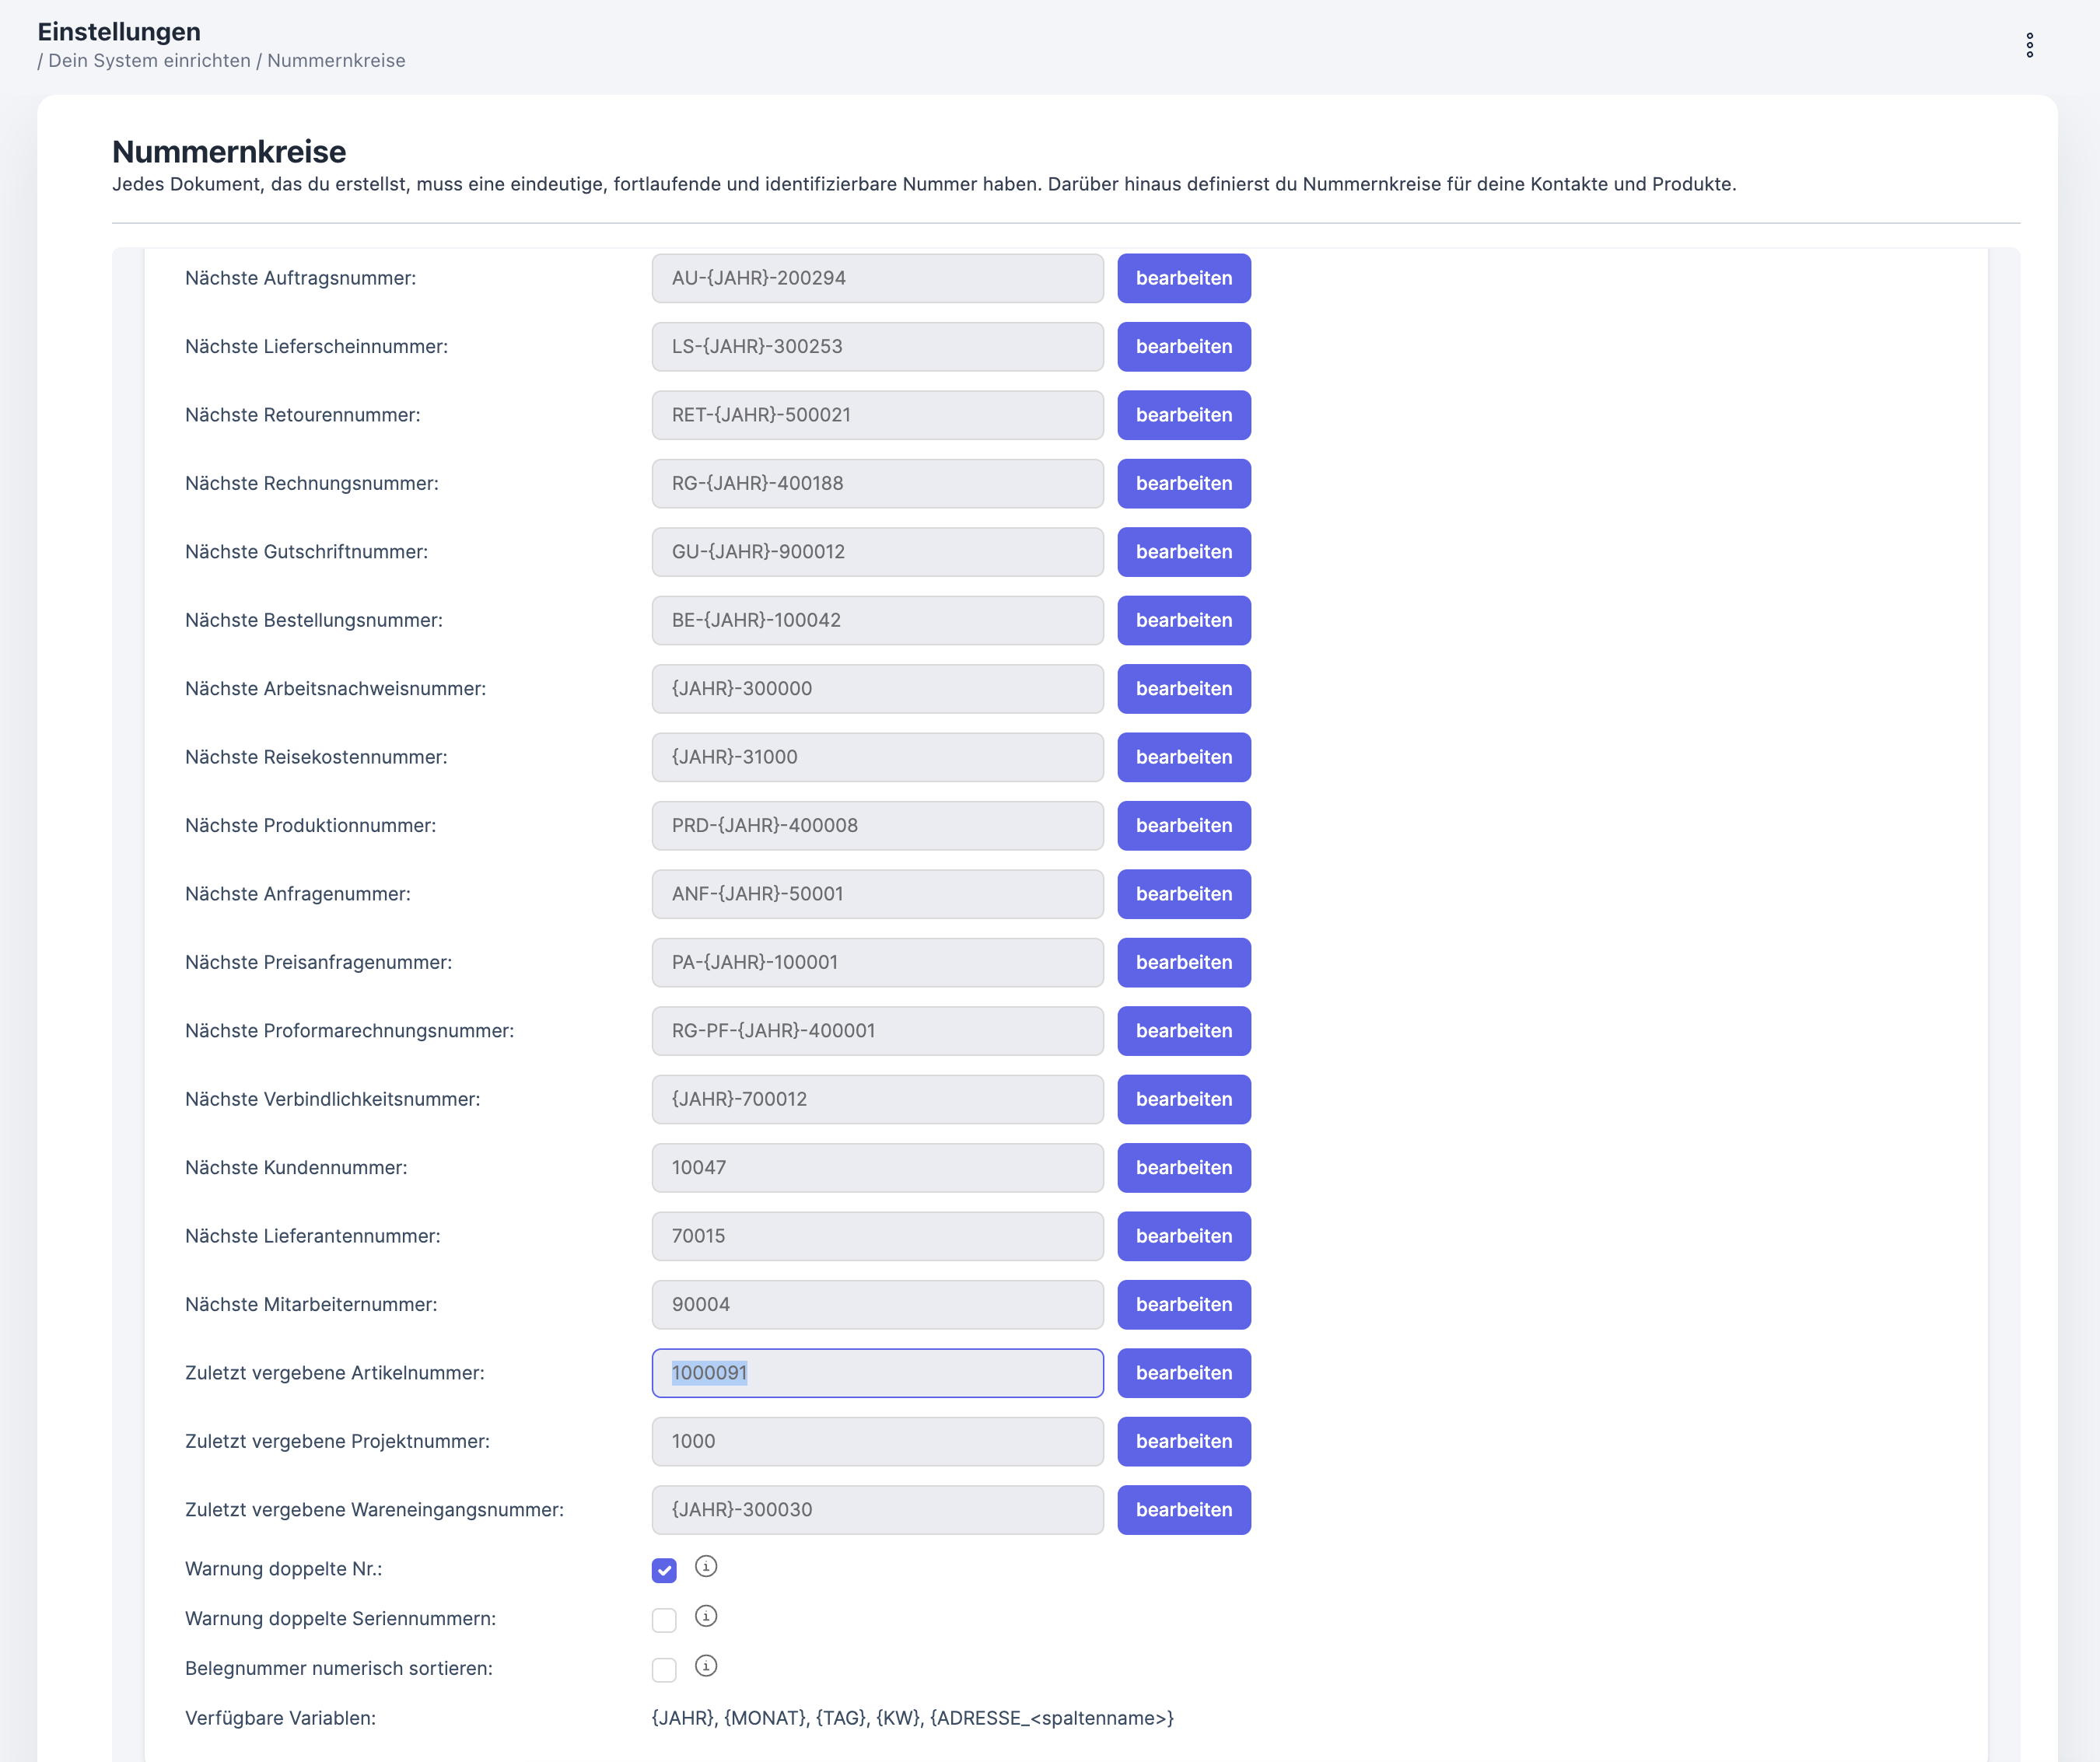Focus the Artikelnummer field showing 1000091
Screen dimensions: 2100x1762
pyautogui.click(x=877, y=1372)
